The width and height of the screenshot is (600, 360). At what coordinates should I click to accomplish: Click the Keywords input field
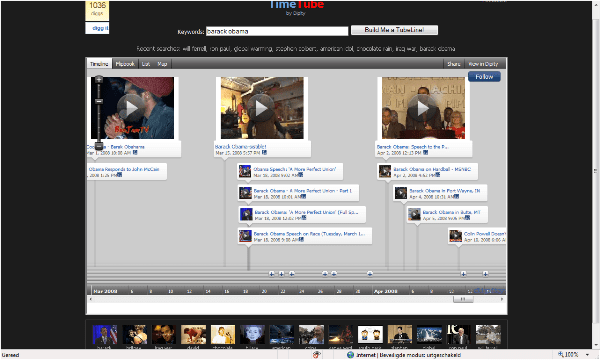(277, 31)
